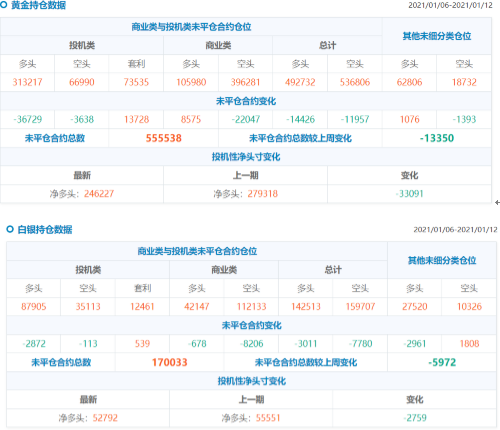
Task: Click the small arrow icon at right edge
Action: click(497, 202)
